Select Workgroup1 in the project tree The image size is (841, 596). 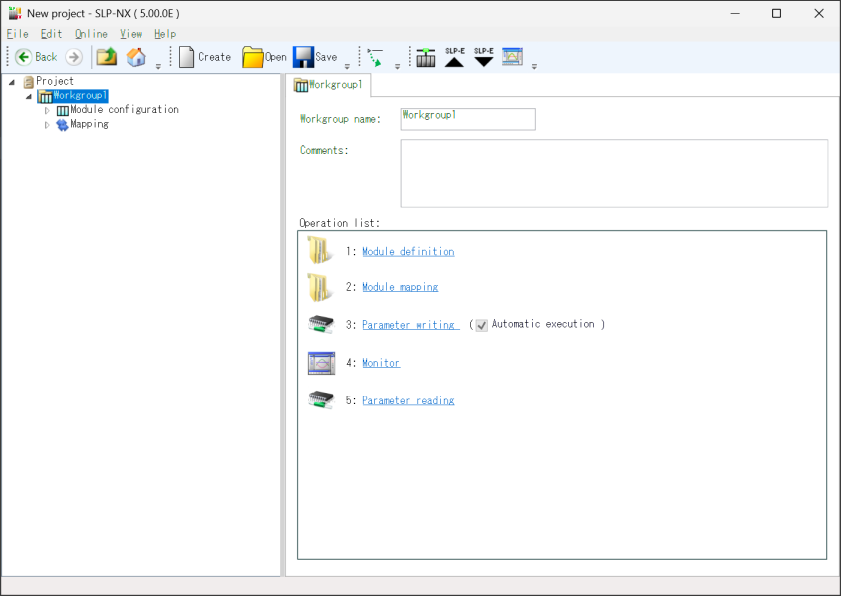[80, 96]
